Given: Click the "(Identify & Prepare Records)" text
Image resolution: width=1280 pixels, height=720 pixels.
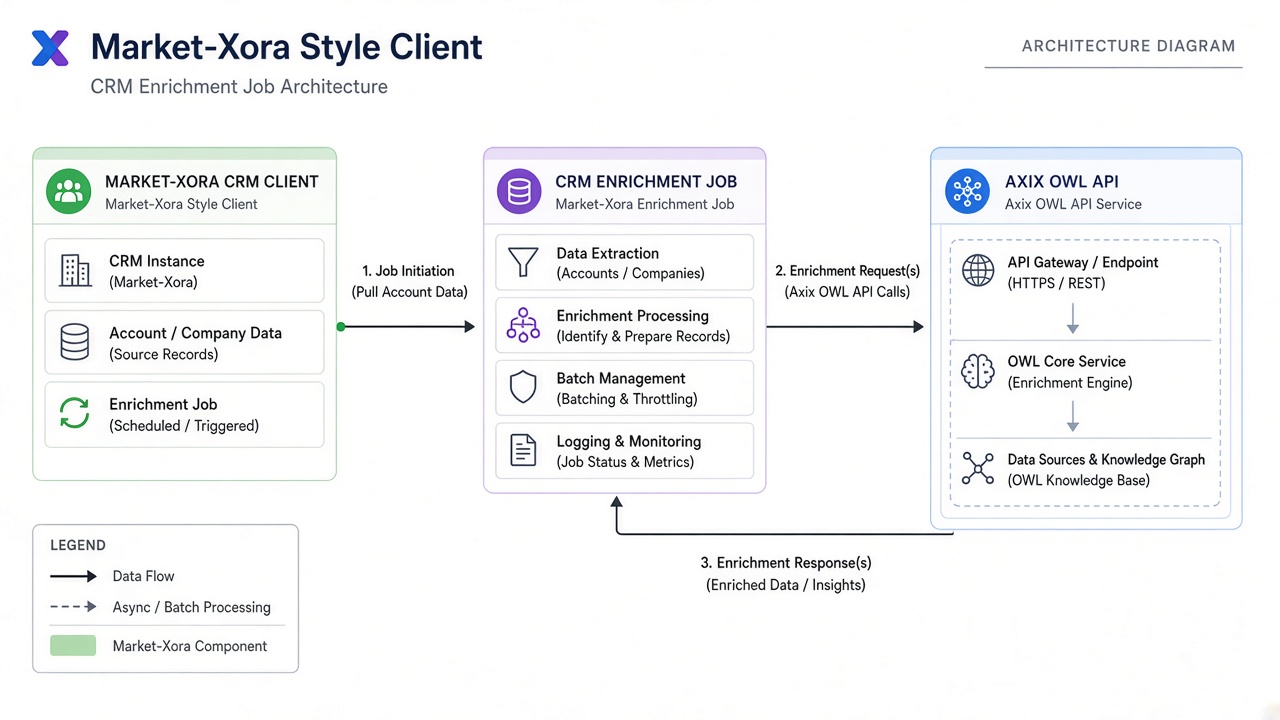Looking at the screenshot, I should [643, 336].
